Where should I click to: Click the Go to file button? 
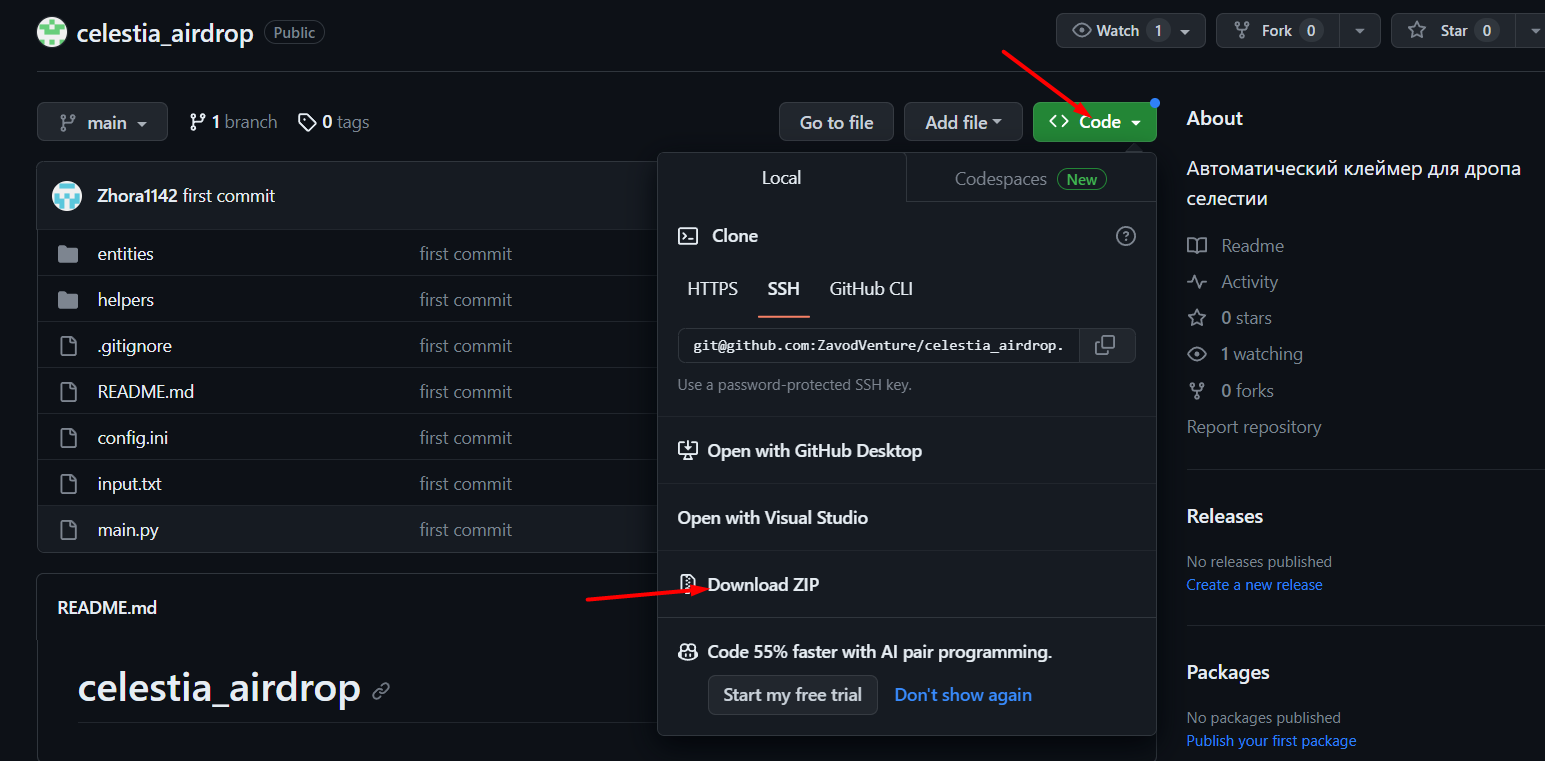(x=836, y=121)
